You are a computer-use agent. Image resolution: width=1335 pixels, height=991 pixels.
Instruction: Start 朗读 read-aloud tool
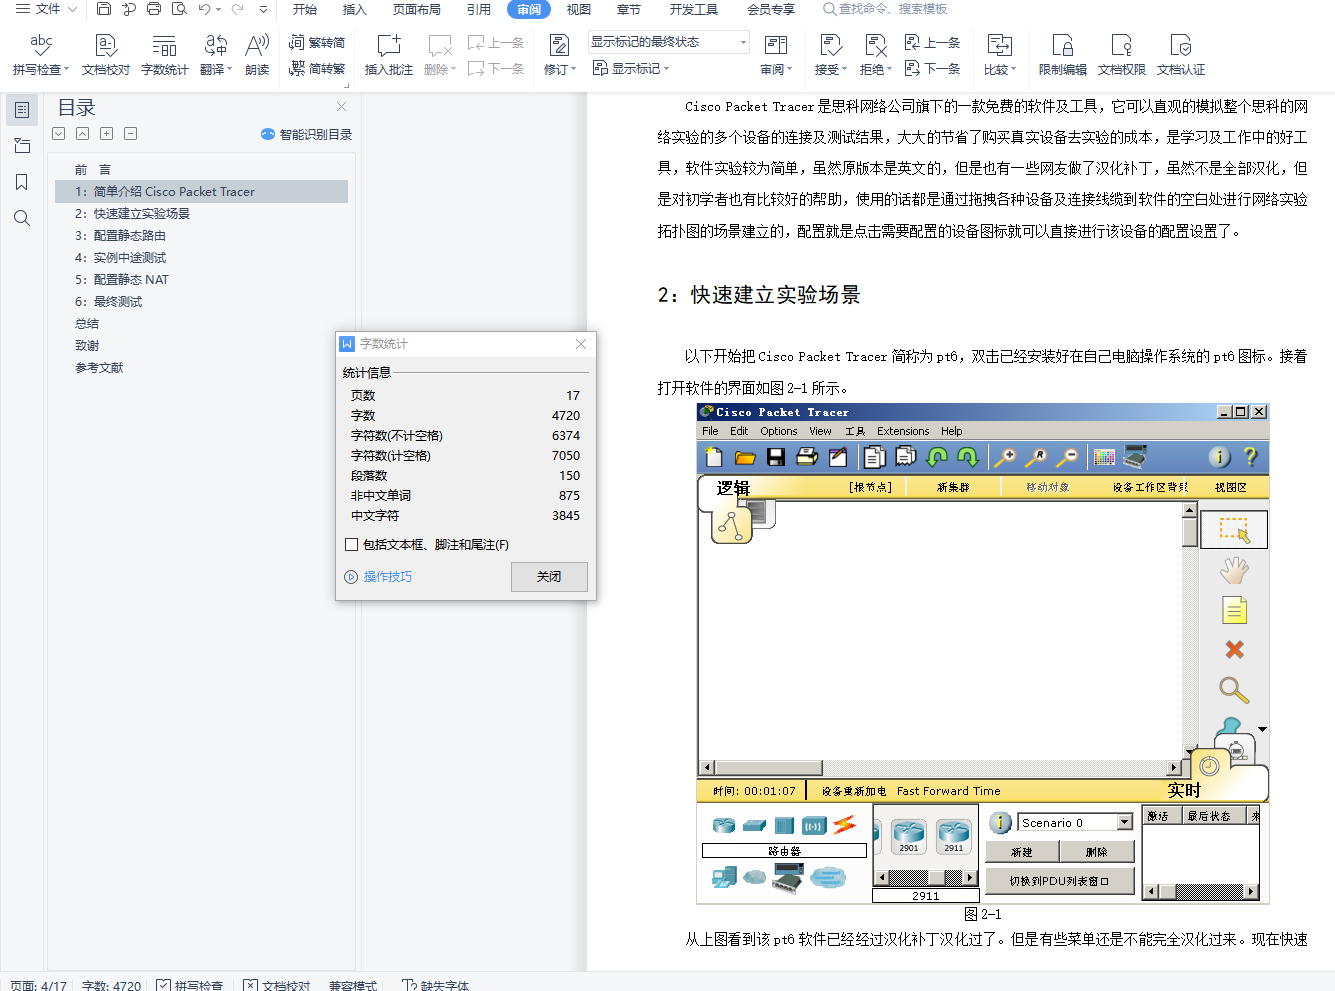coord(257,55)
